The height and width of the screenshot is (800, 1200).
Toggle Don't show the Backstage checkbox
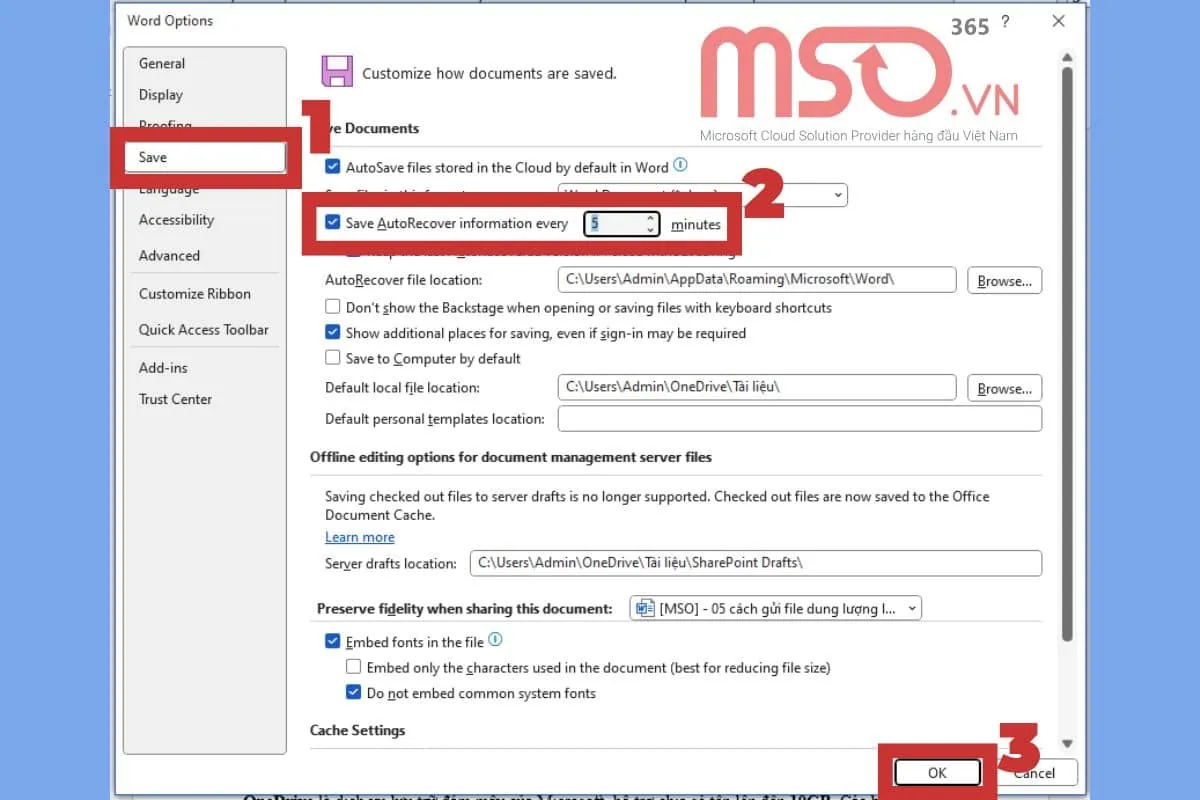pyautogui.click(x=332, y=307)
